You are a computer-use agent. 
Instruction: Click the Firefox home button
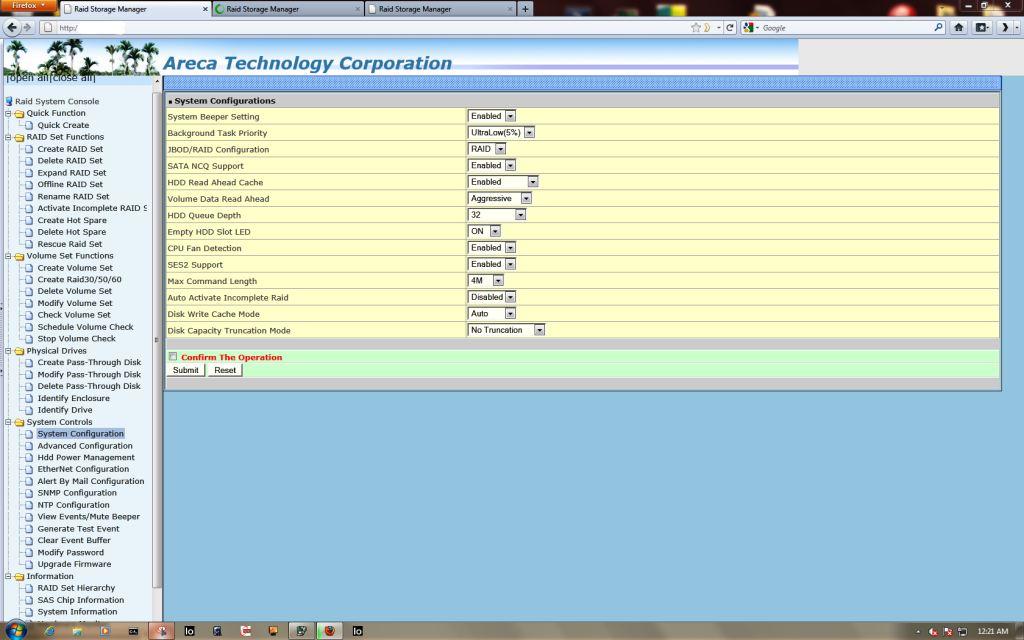coord(959,27)
